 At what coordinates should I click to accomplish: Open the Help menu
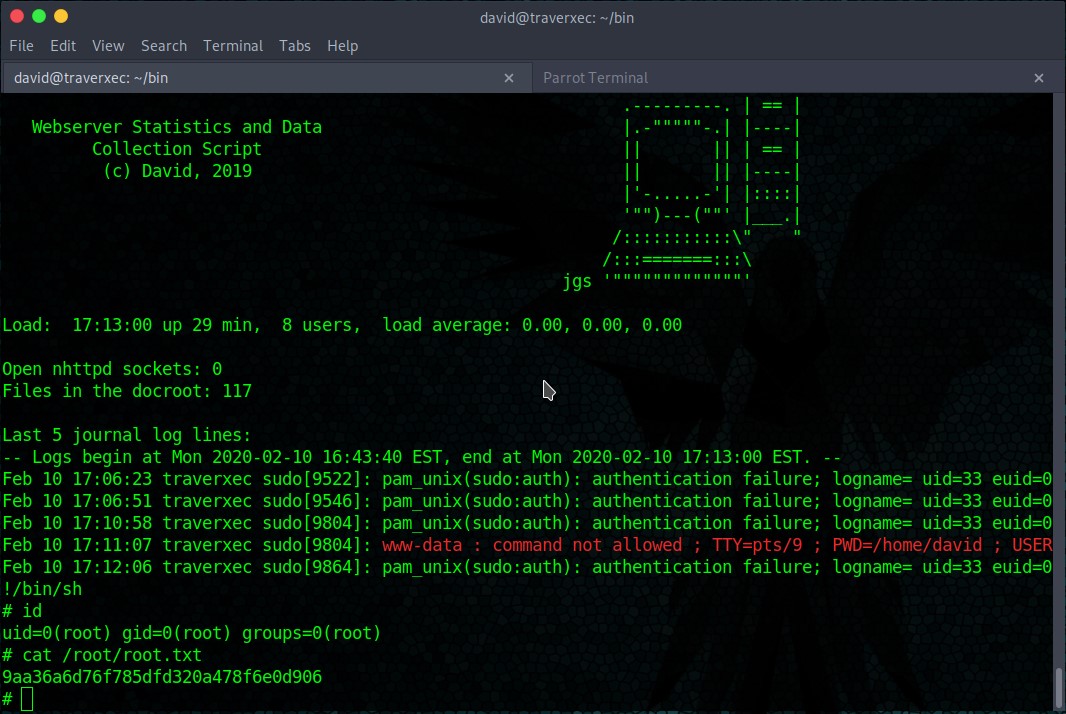click(342, 46)
